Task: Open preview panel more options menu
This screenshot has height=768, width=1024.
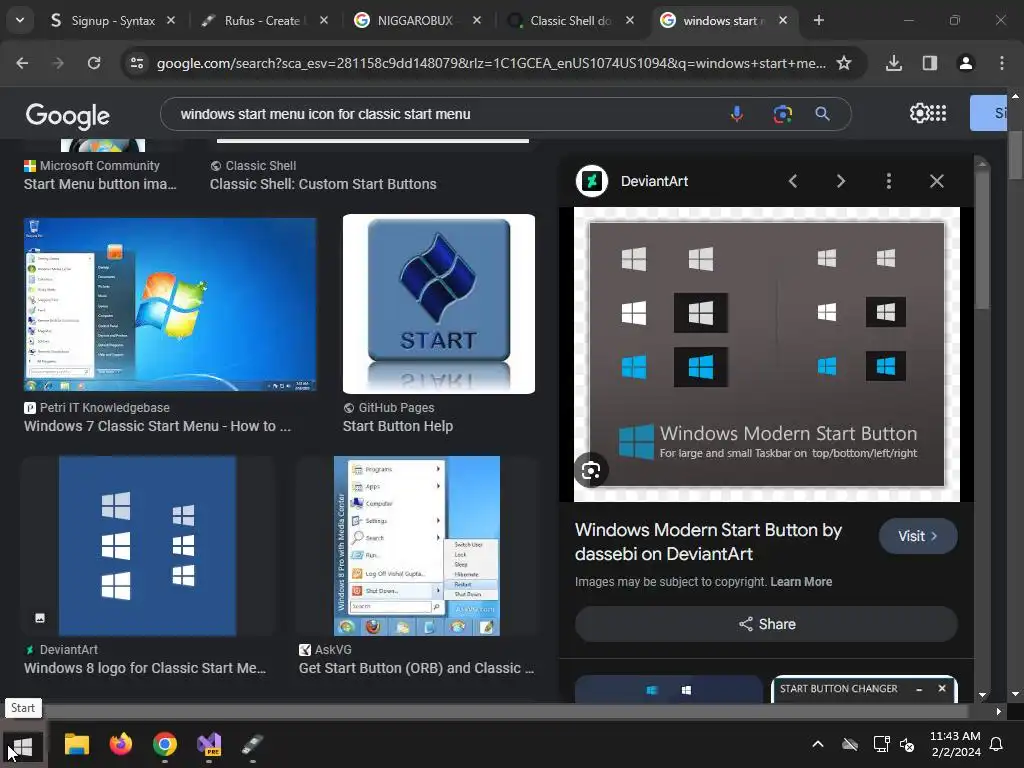Action: click(x=888, y=181)
